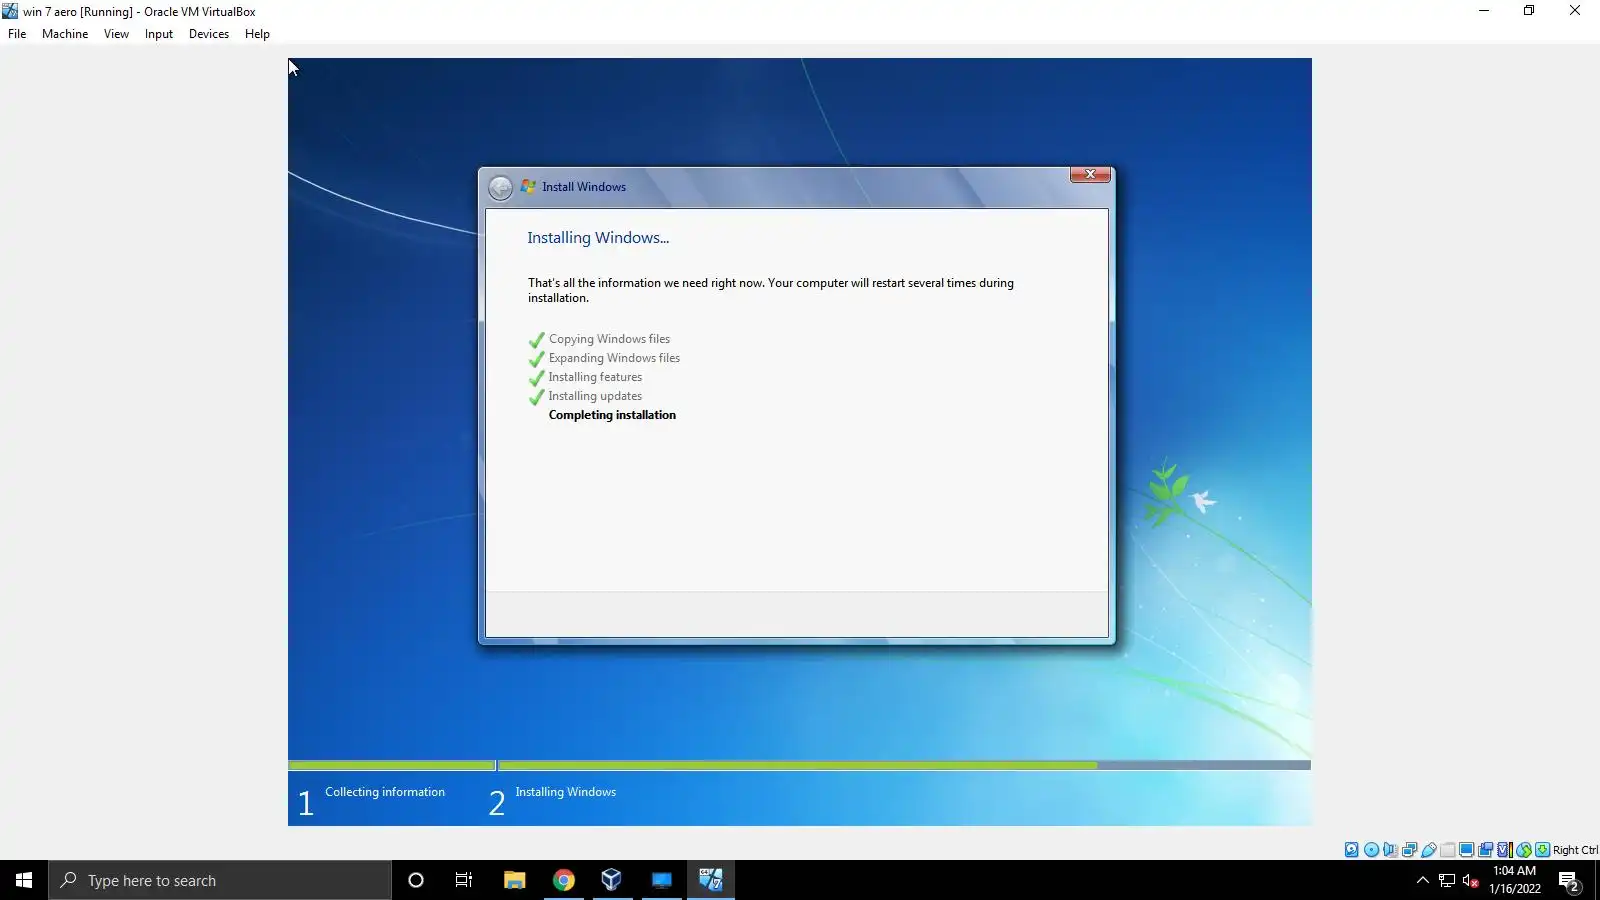Viewport: 1600px width, 900px height.
Task: Click the 'Installing Windows' stage 2 label
Action: tap(566, 792)
